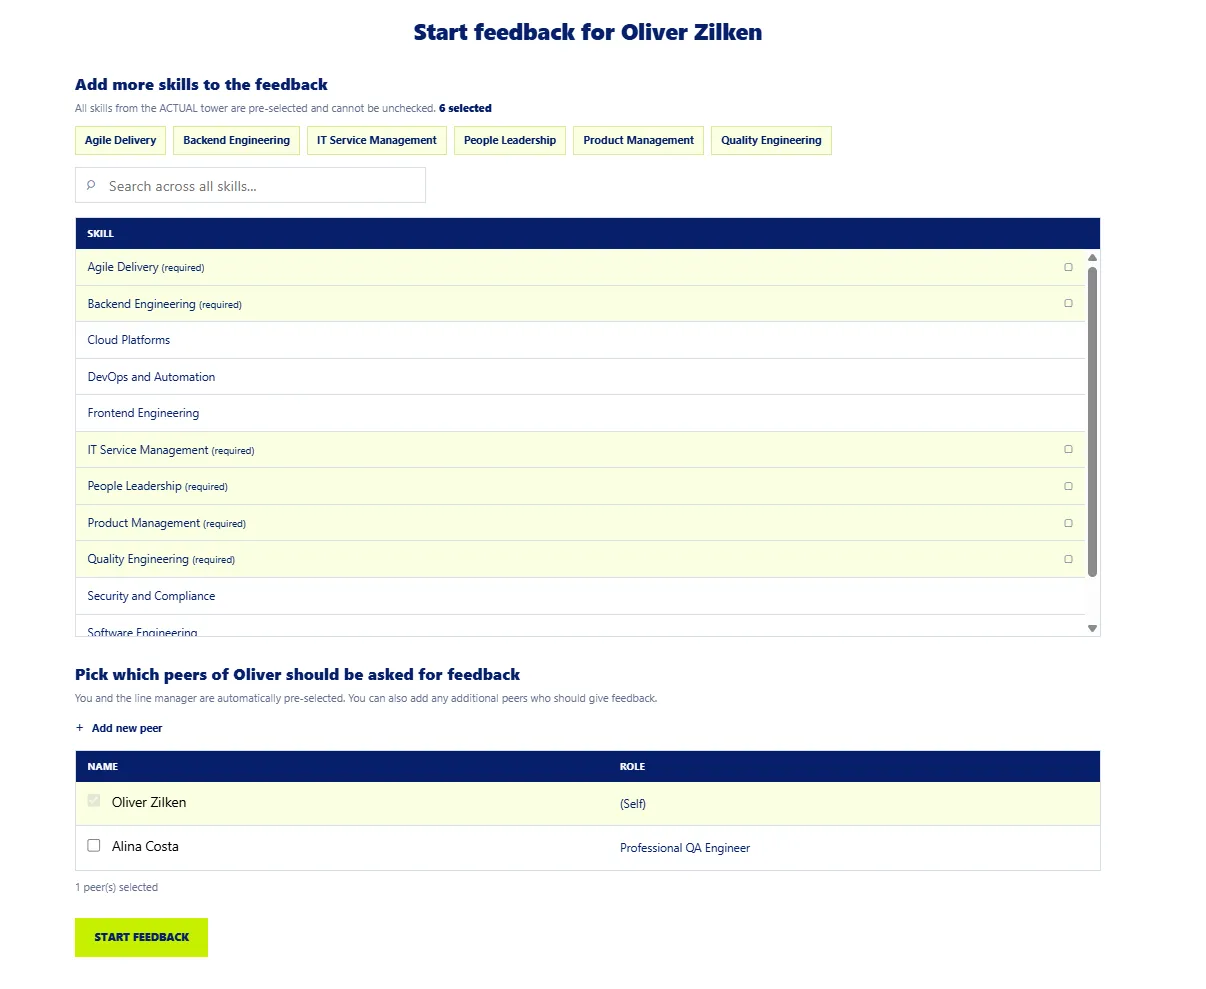Click the 1 peer(s) selected text
This screenshot has height=989, width=1206.
pyautogui.click(x=116, y=887)
